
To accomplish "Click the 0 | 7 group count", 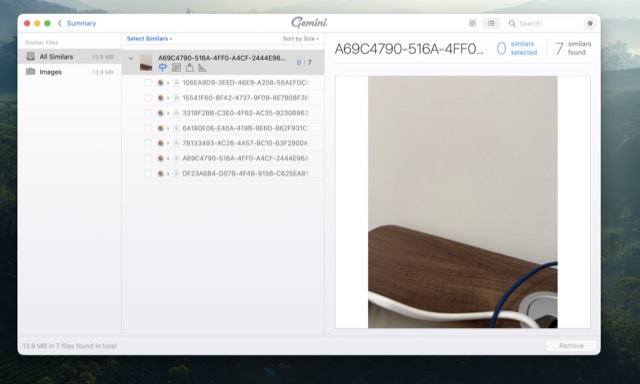I will pos(304,62).
